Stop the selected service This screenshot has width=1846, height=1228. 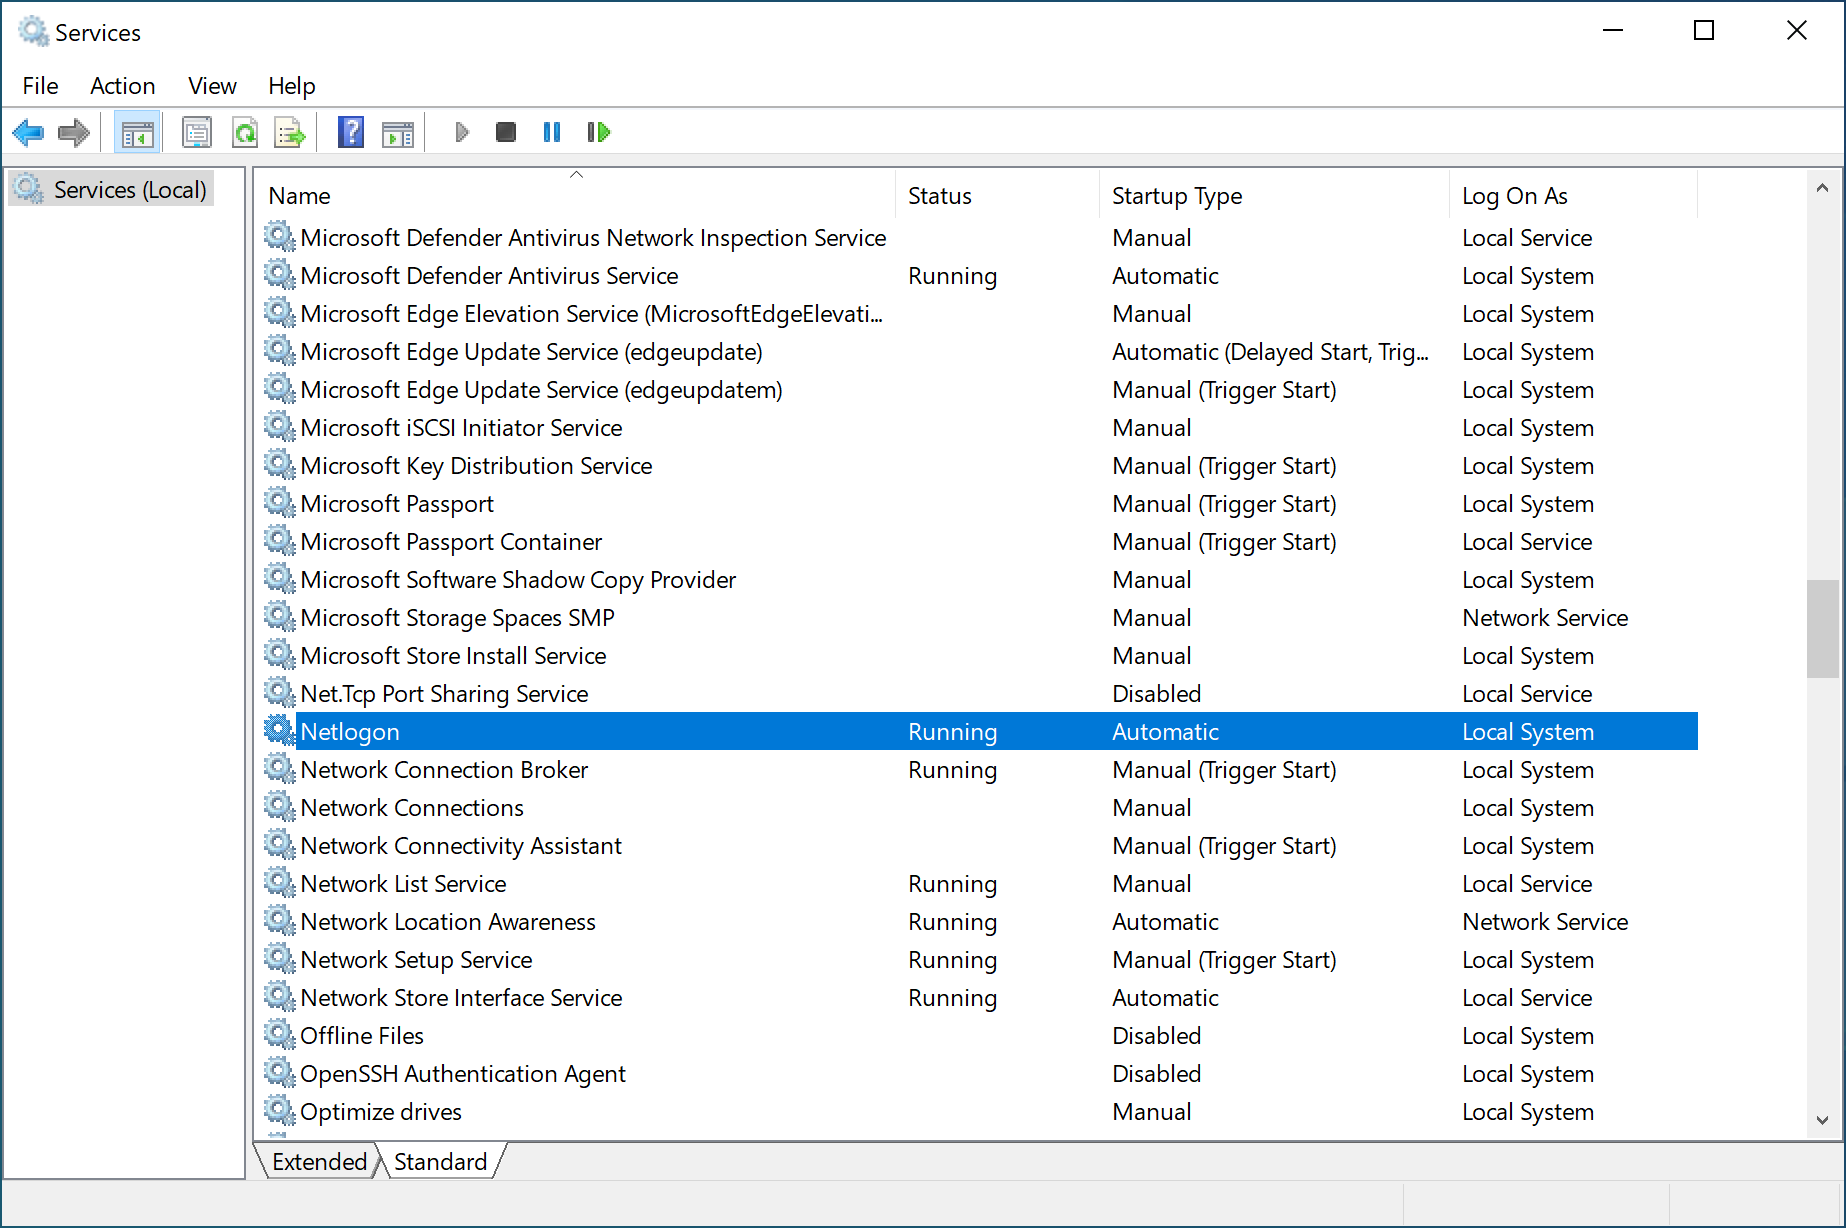coord(506,132)
